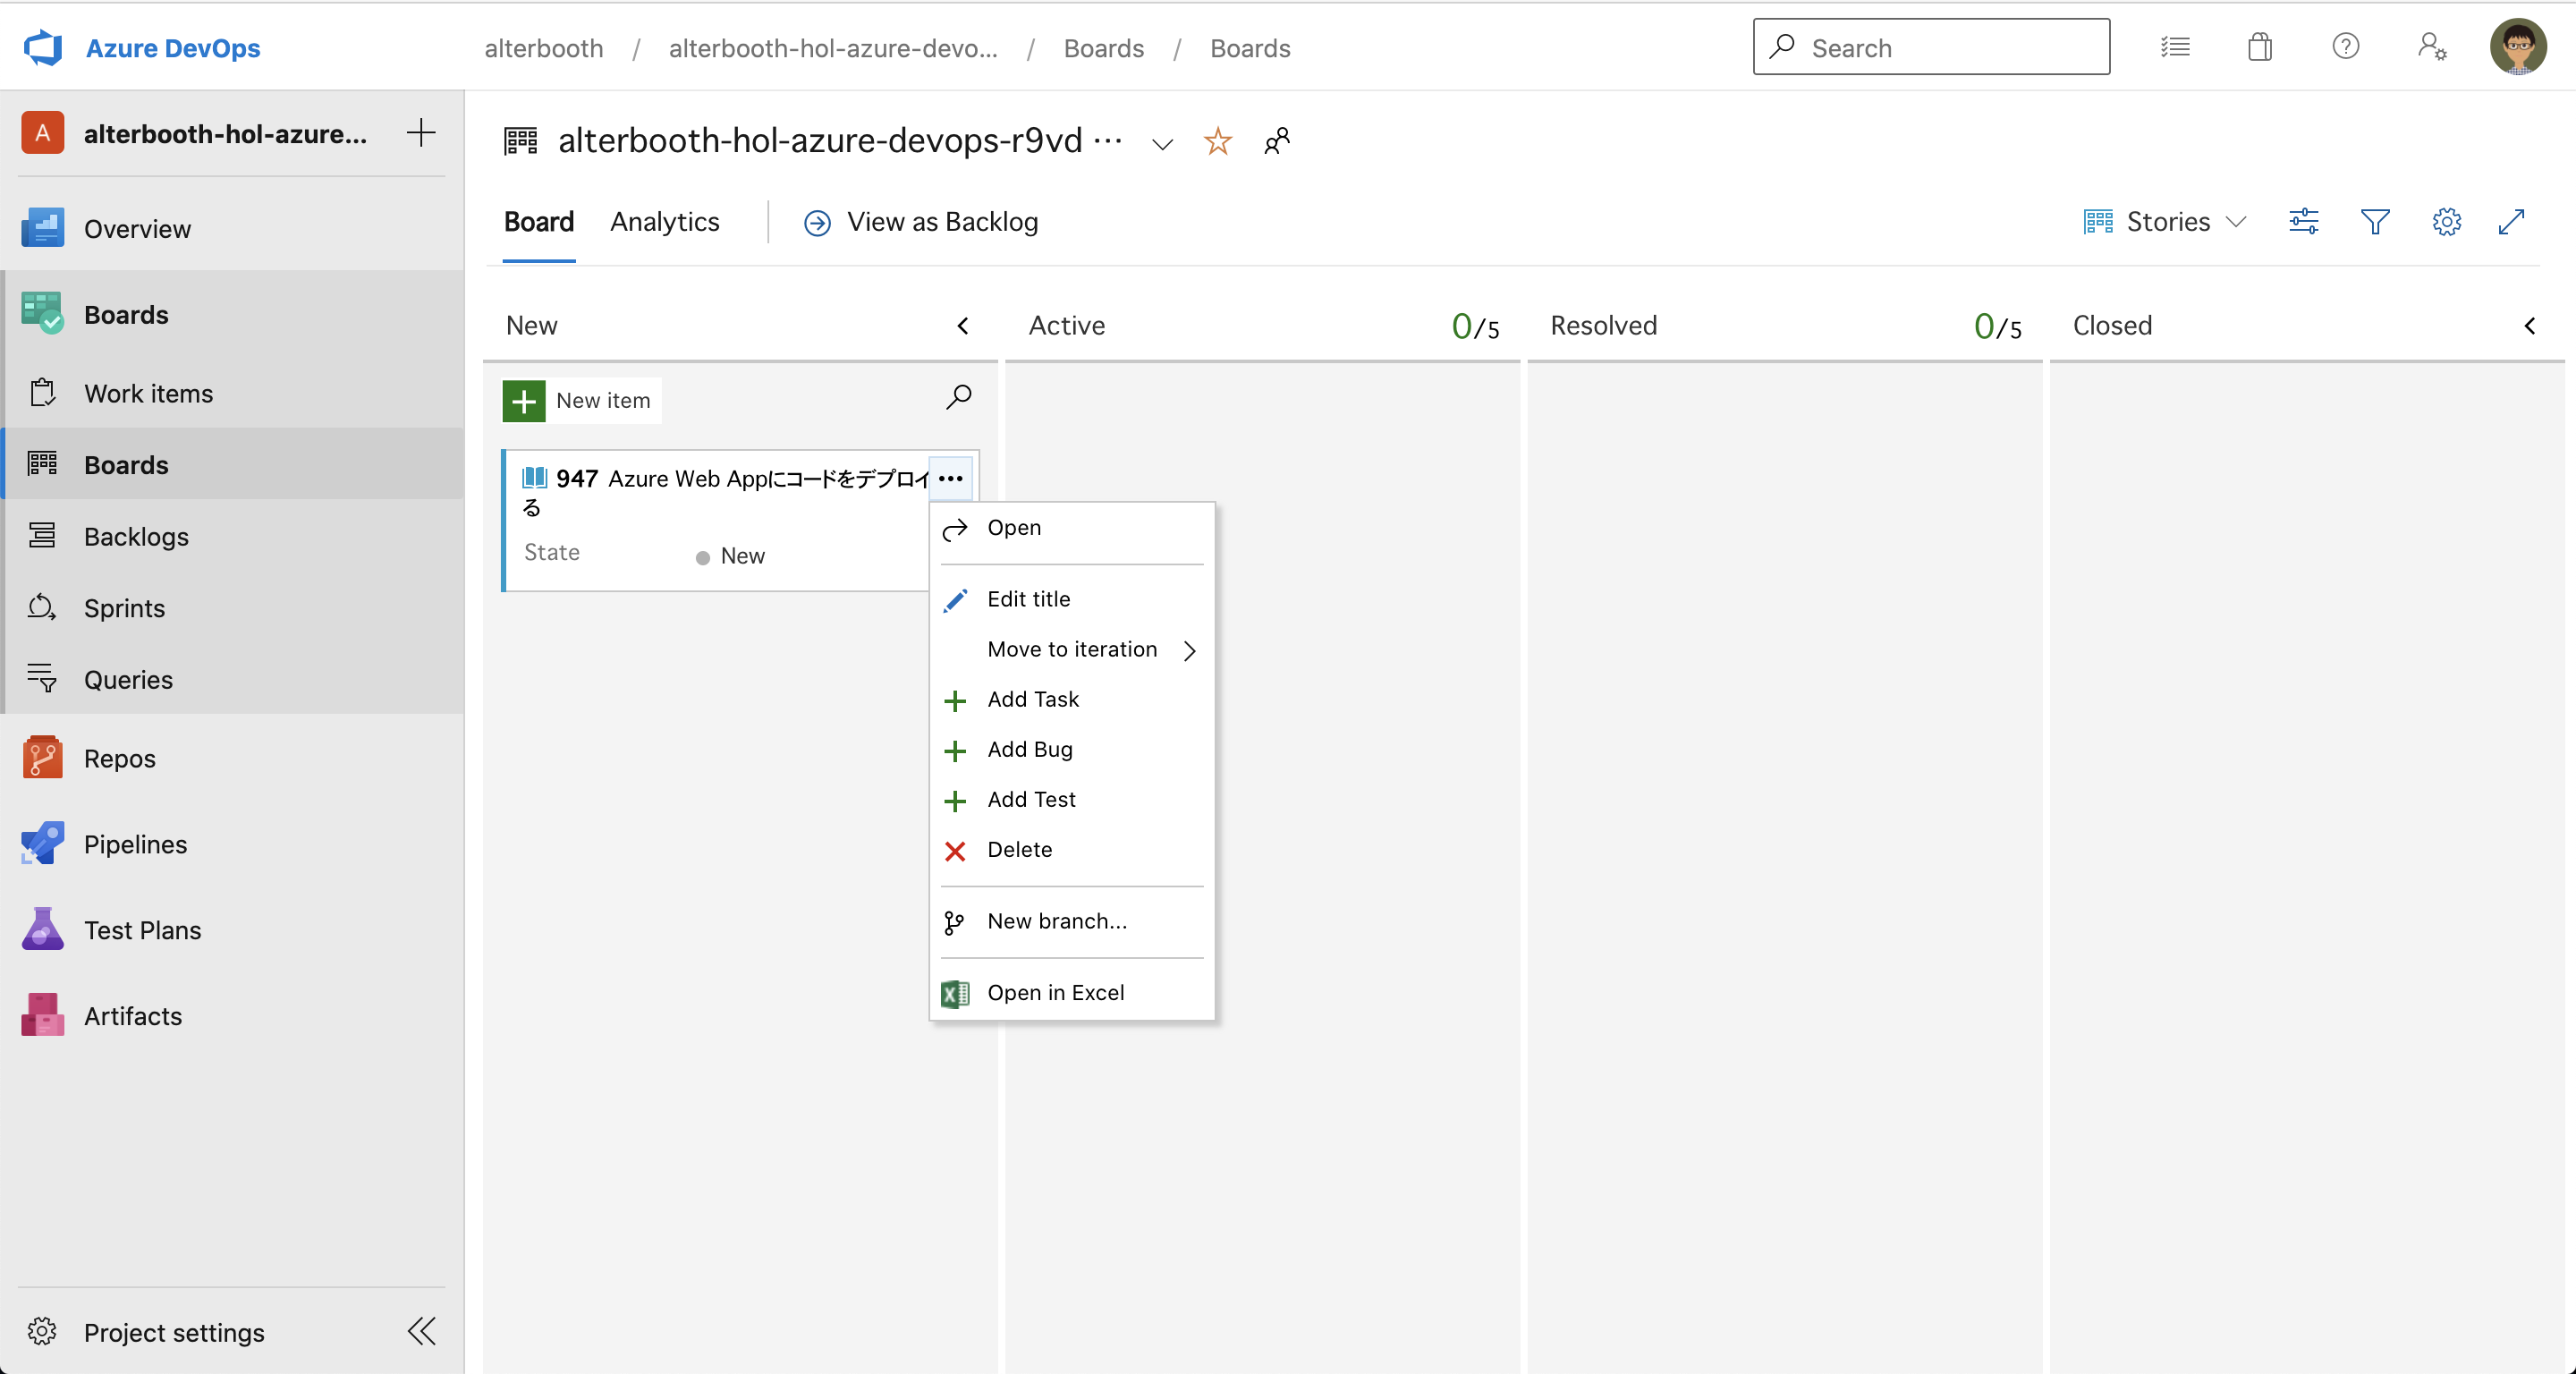Click the green New item button

click(x=581, y=400)
